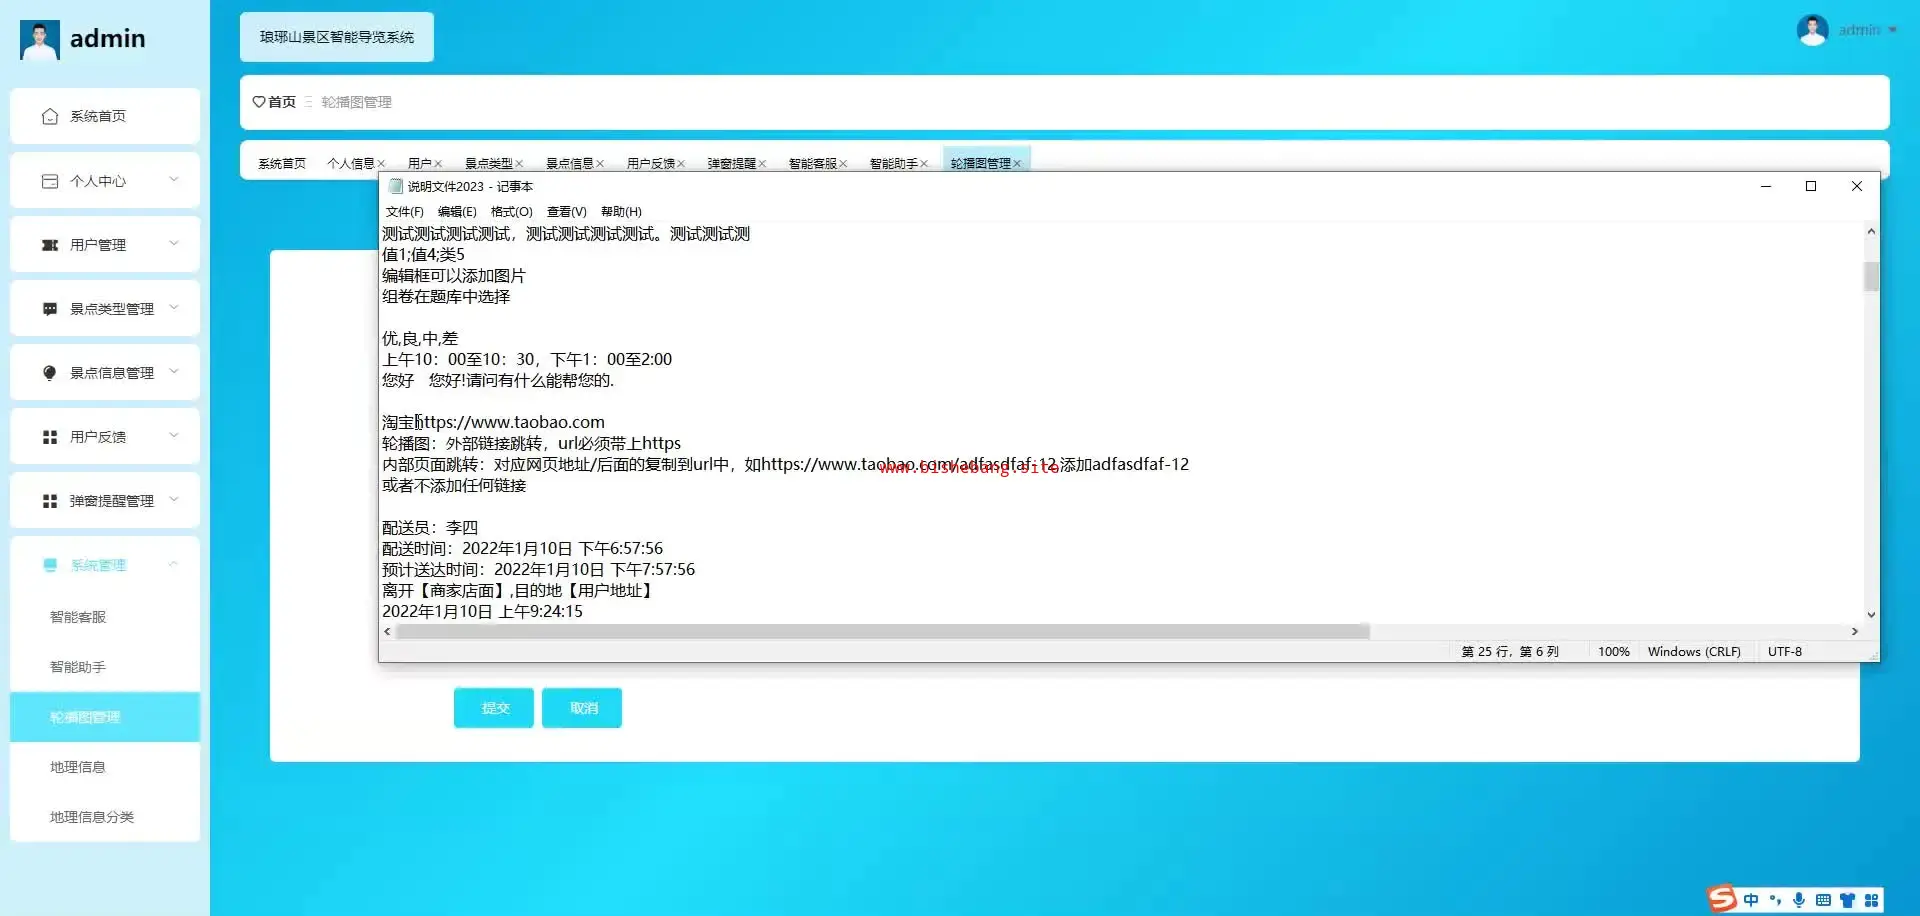Image resolution: width=1920 pixels, height=916 pixels.
Task: Click the Notepad window title icon
Action: click(x=395, y=186)
